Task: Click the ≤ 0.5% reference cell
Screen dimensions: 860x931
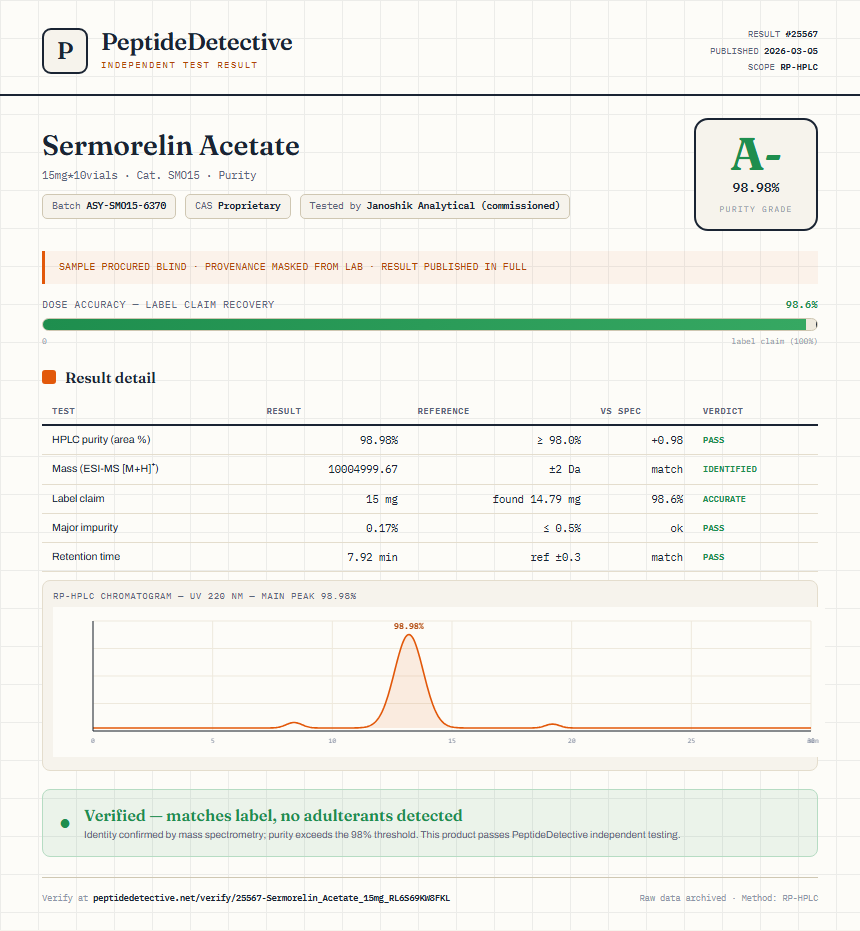Action: 562,528
